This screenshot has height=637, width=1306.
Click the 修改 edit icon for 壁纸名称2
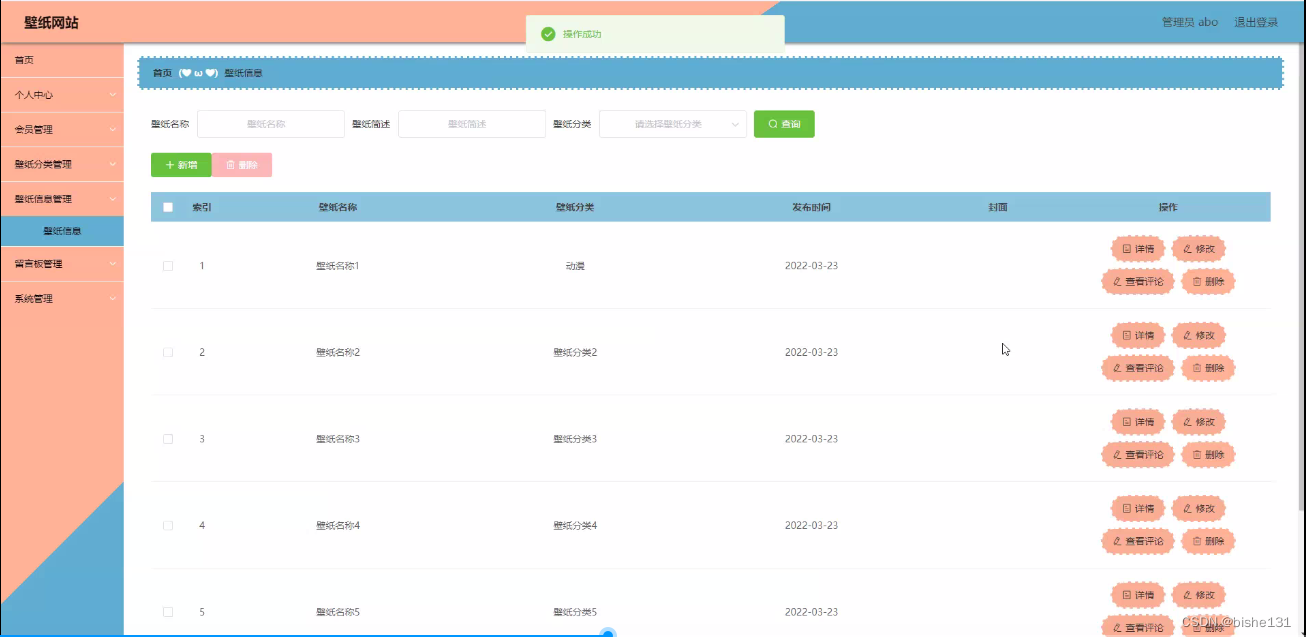click(x=1186, y=335)
